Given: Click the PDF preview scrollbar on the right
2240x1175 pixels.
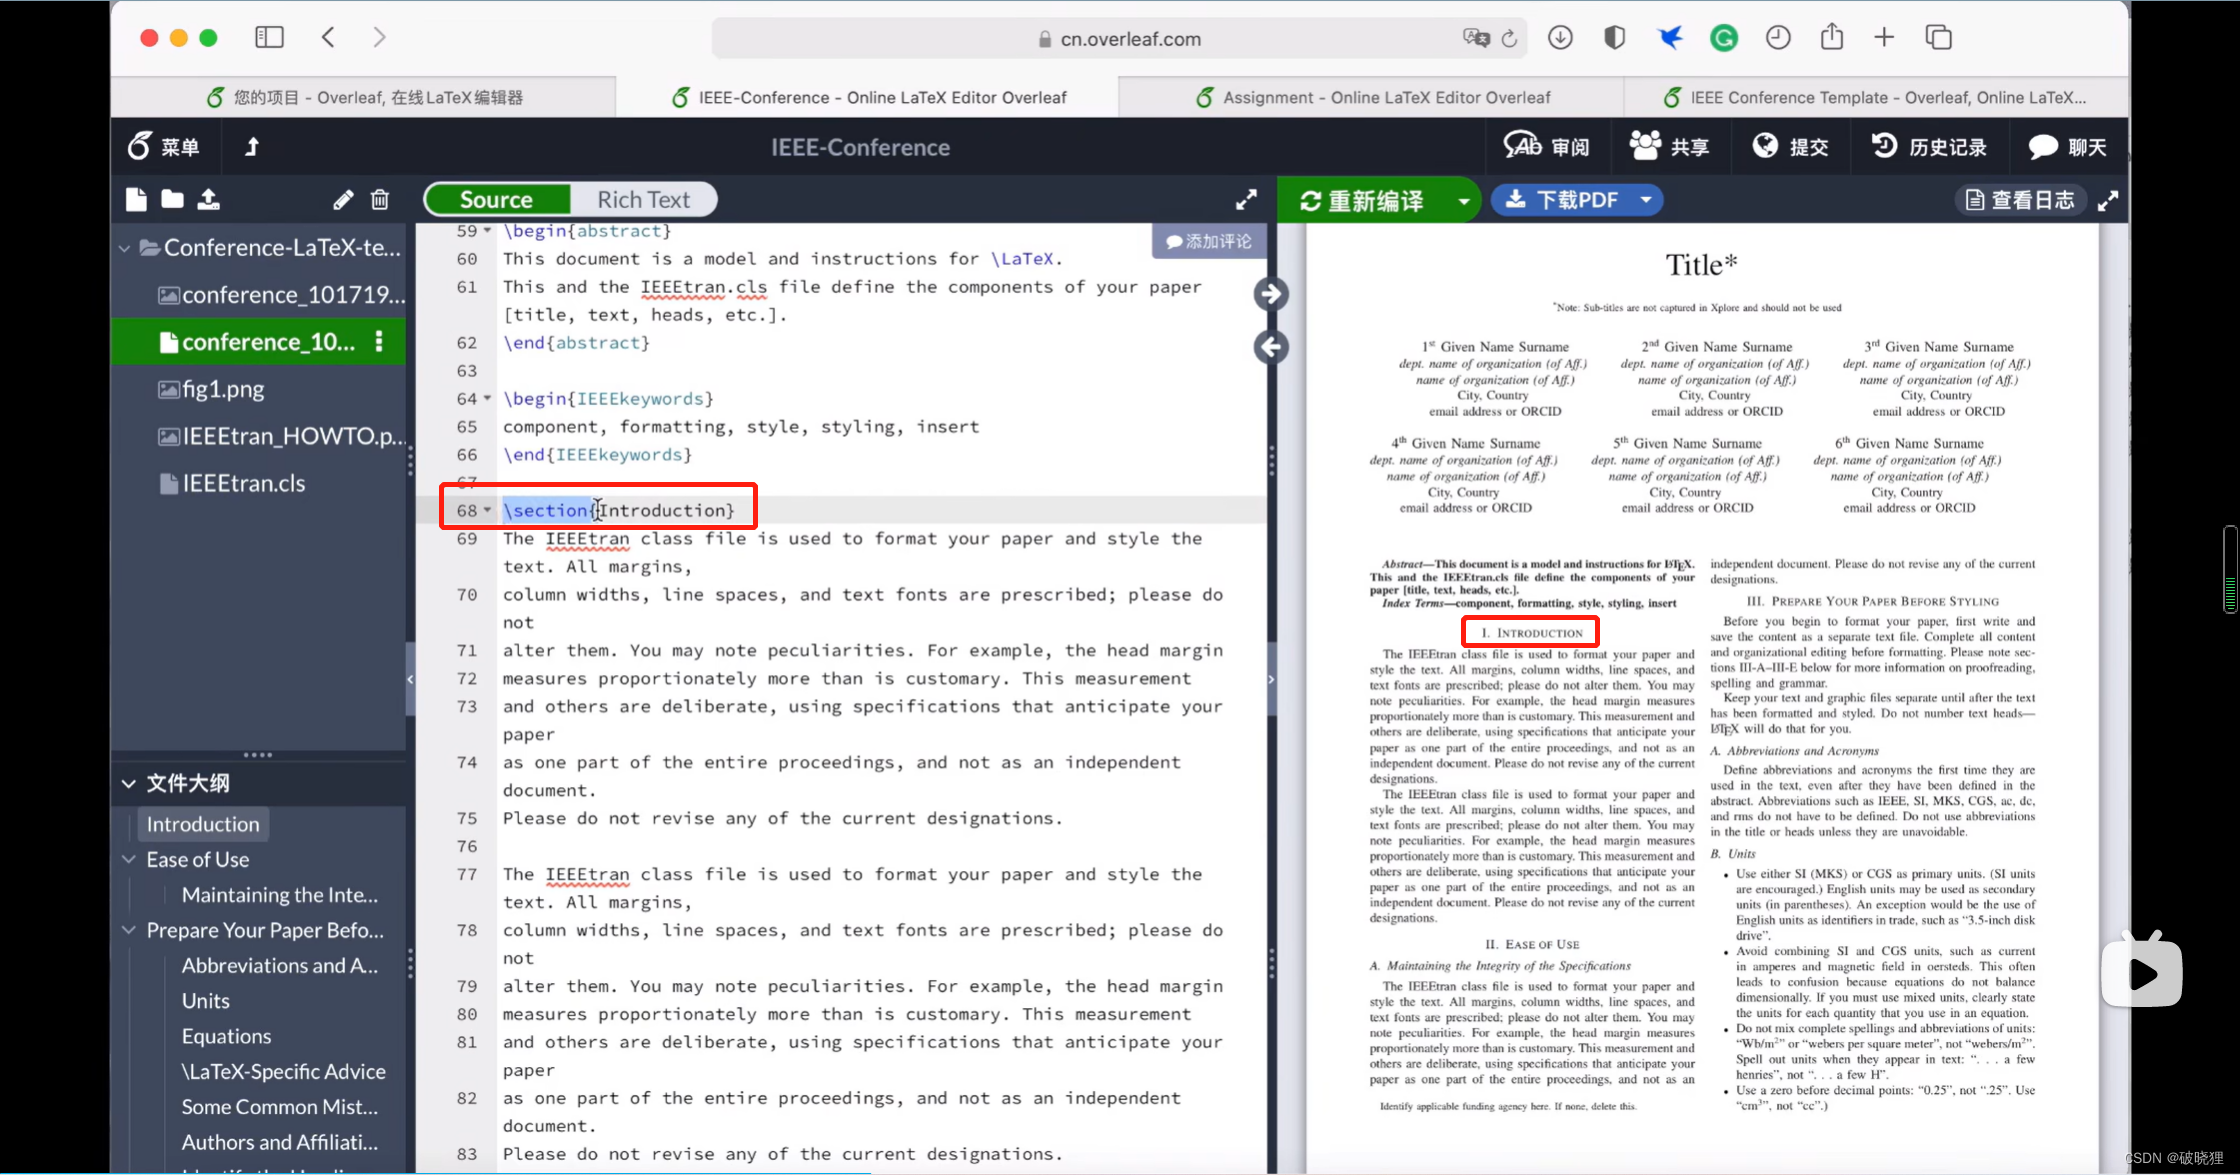Looking at the screenshot, I should [x=2228, y=570].
